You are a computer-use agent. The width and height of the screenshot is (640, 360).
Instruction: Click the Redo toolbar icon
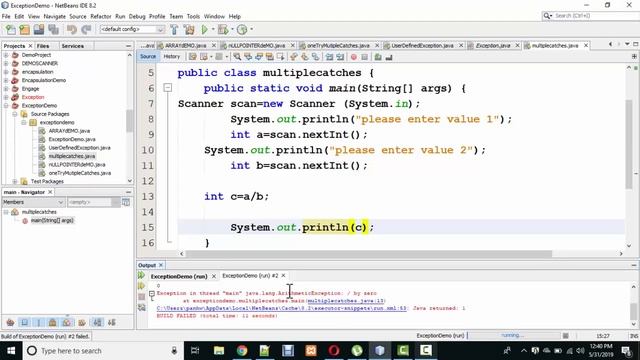(86, 29)
